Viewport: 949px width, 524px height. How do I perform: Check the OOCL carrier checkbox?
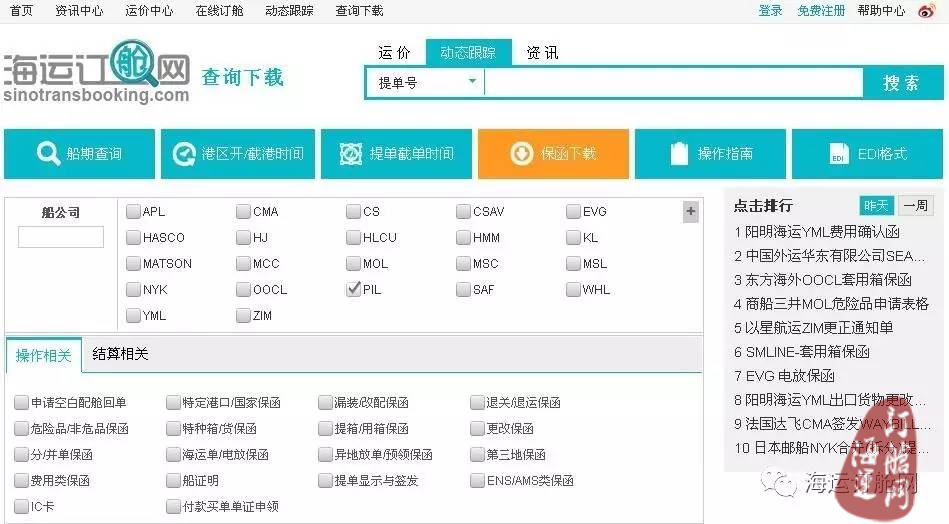tap(243, 289)
